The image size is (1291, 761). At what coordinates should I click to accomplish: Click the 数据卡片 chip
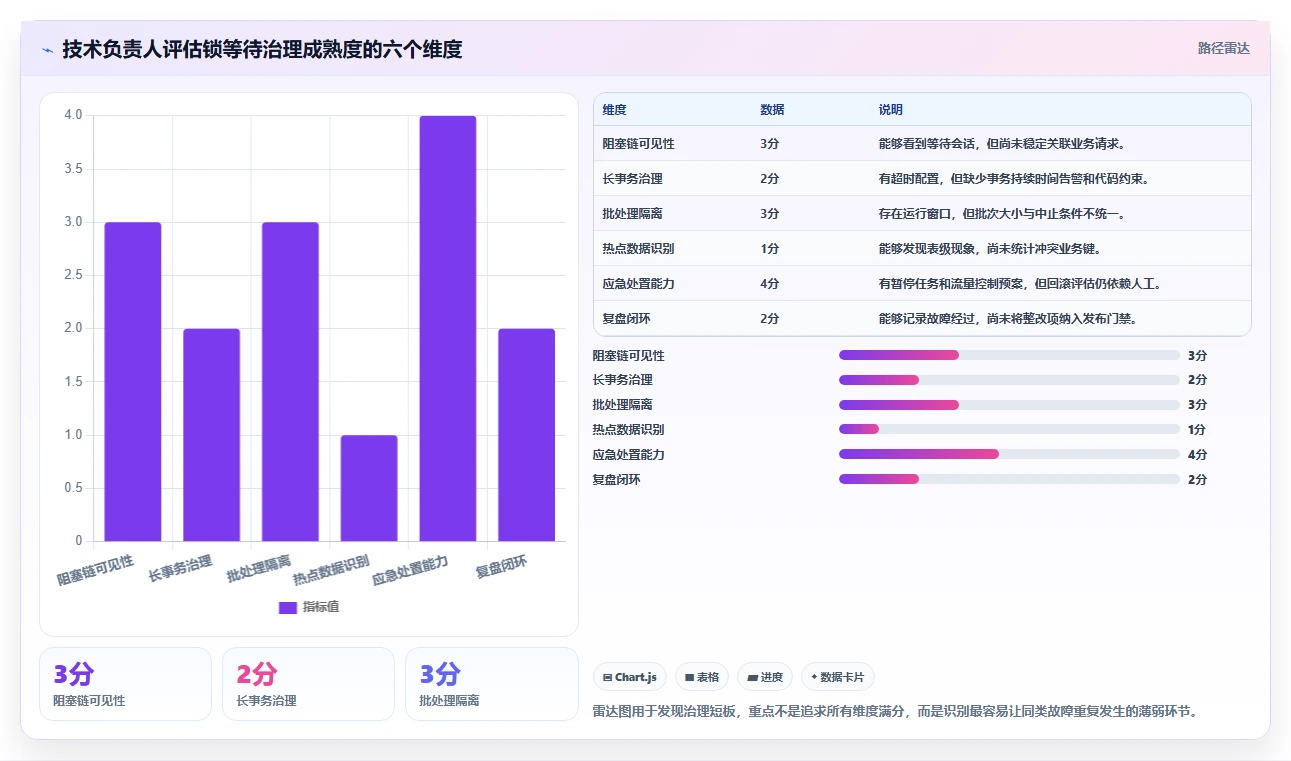tap(838, 677)
